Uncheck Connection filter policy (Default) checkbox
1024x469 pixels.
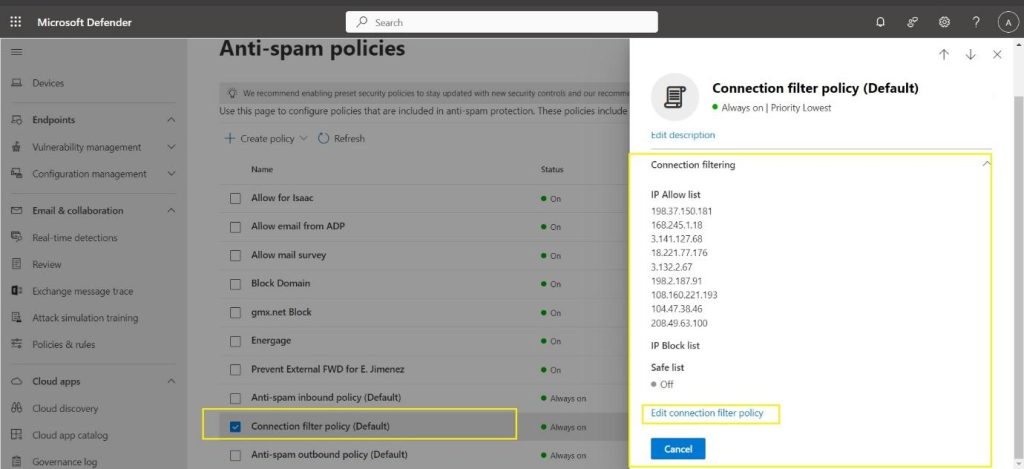(x=236, y=427)
